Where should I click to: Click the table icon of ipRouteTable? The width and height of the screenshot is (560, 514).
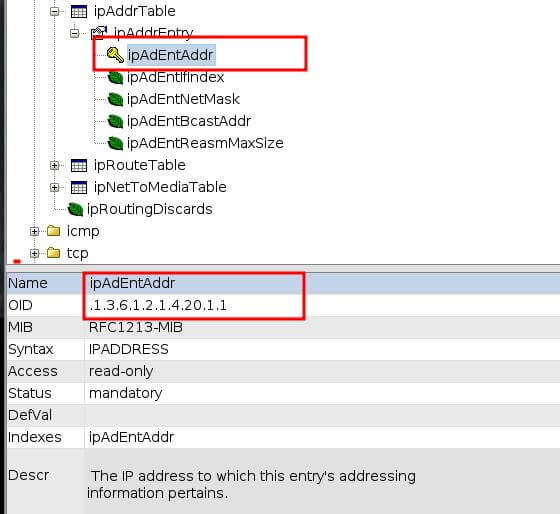pos(79,166)
